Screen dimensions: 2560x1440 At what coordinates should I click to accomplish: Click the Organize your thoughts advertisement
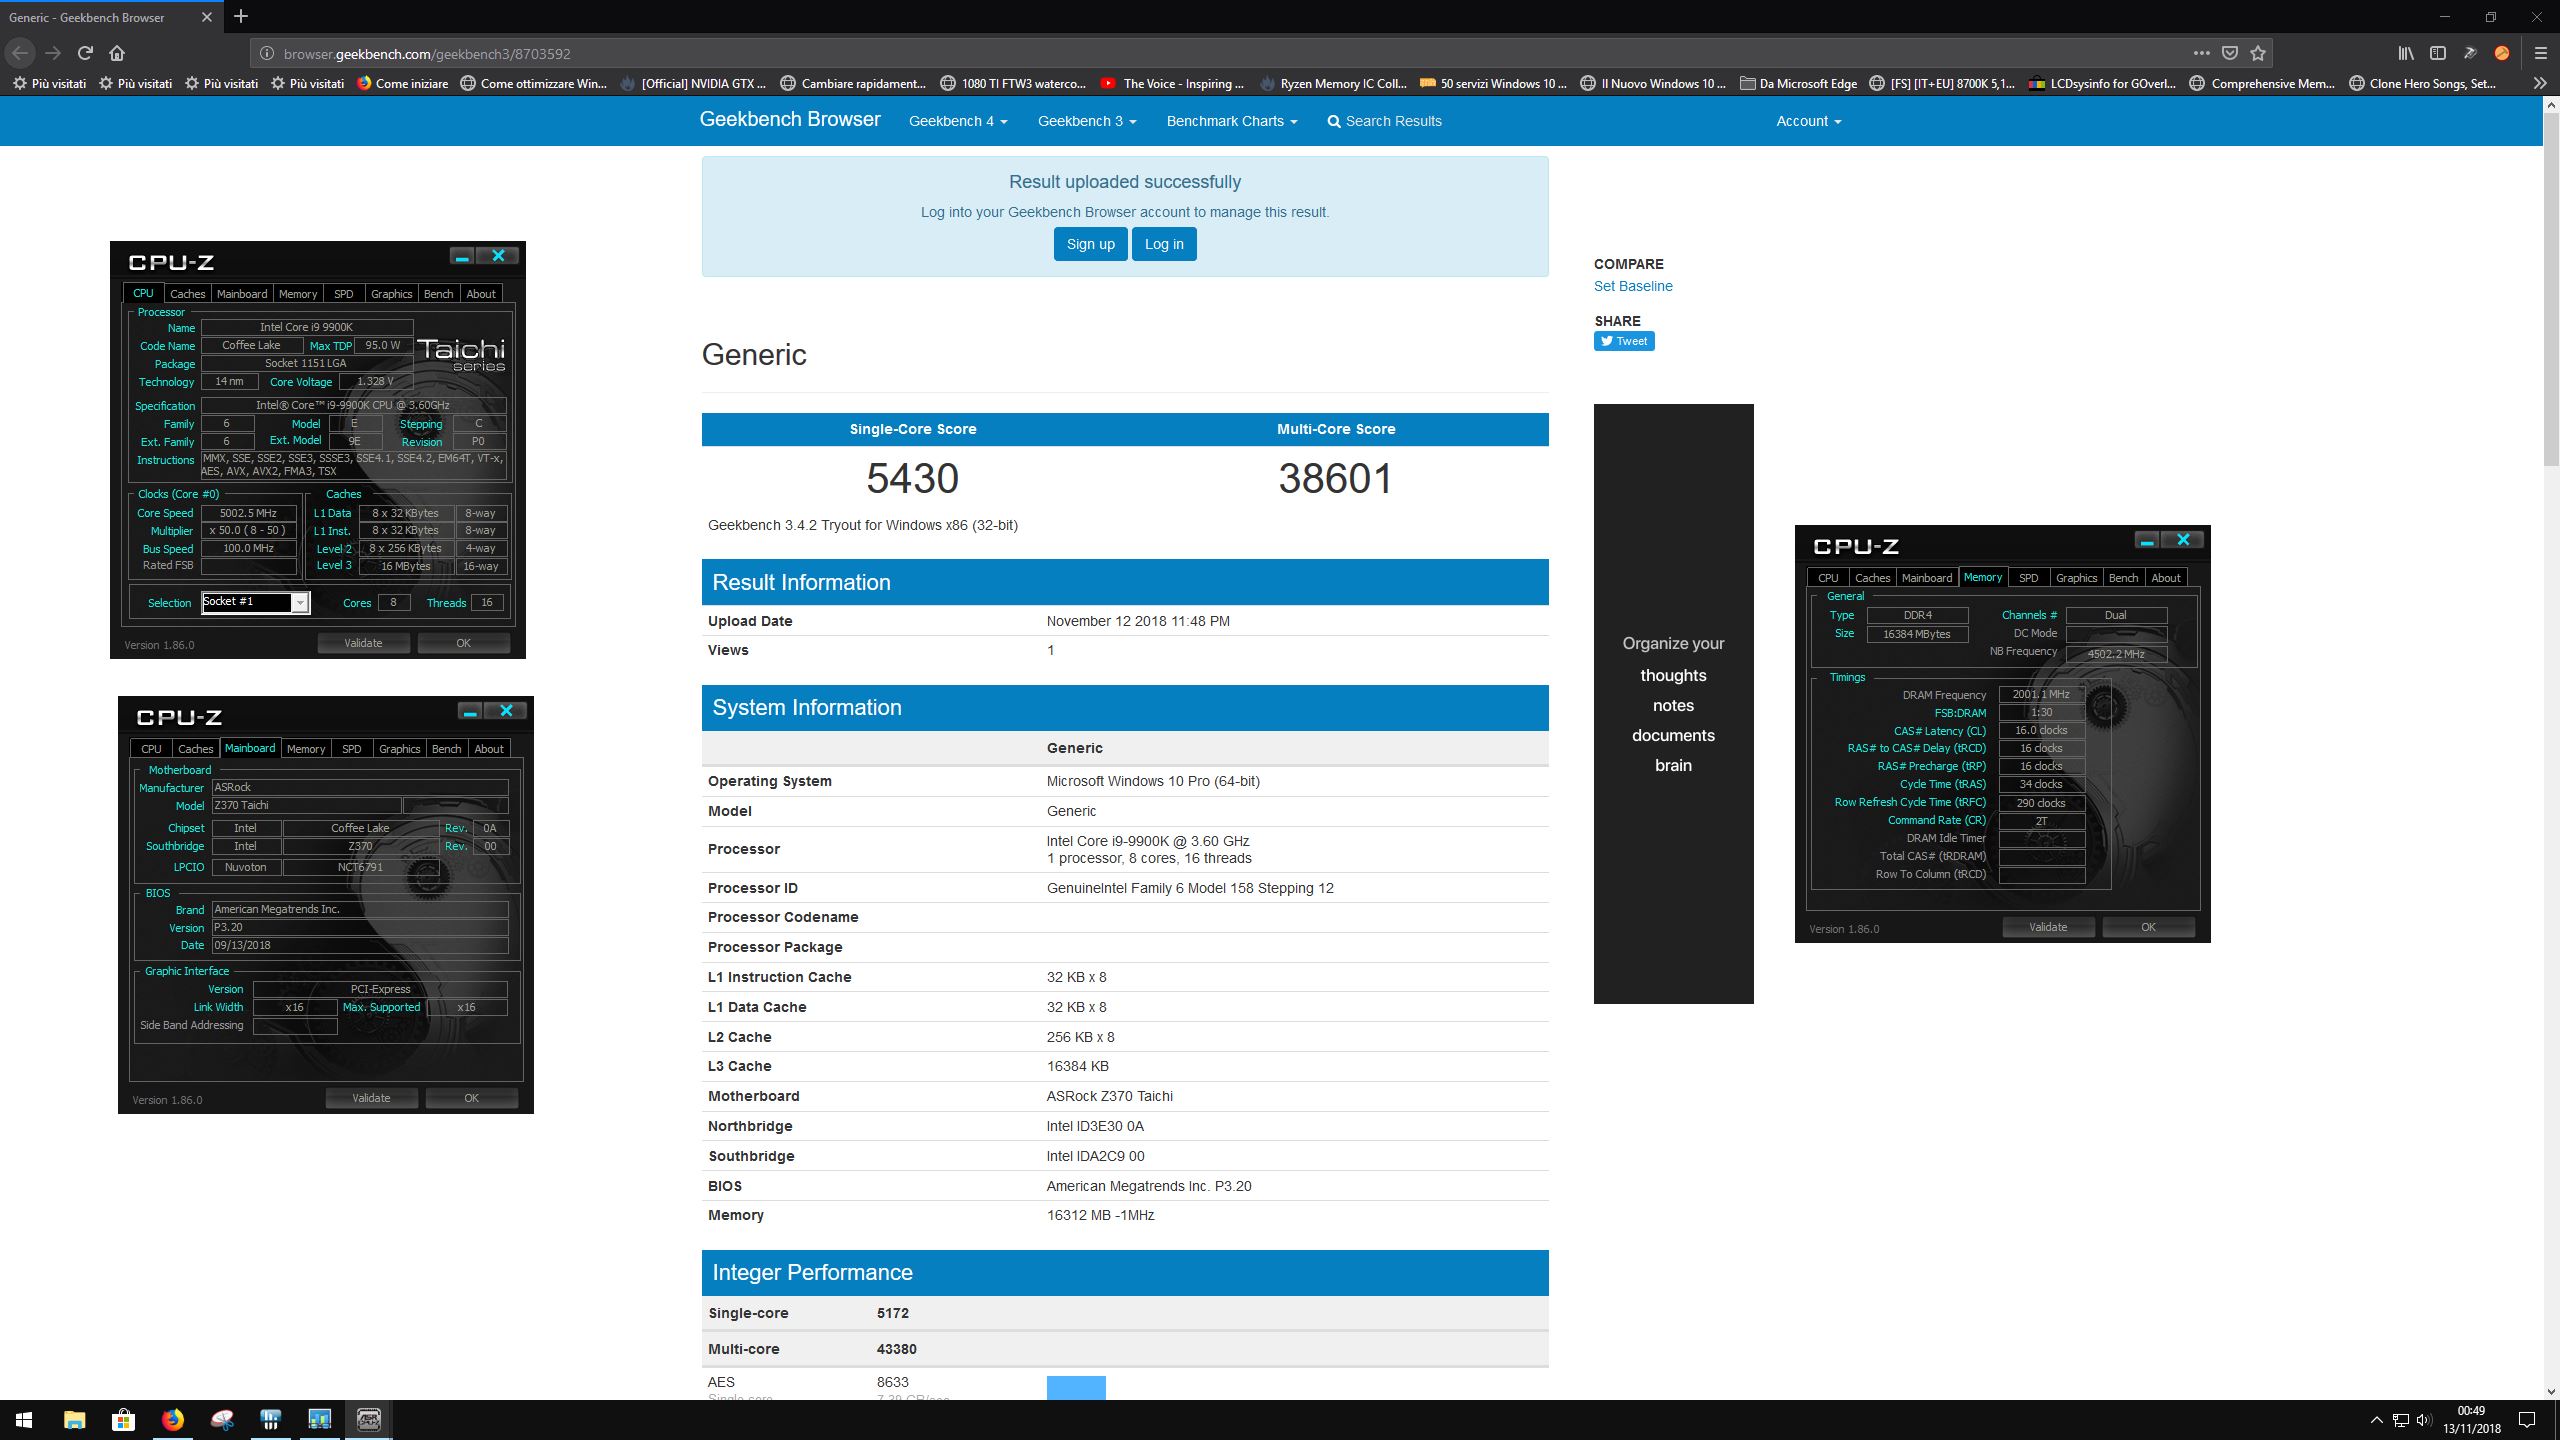click(x=1673, y=703)
